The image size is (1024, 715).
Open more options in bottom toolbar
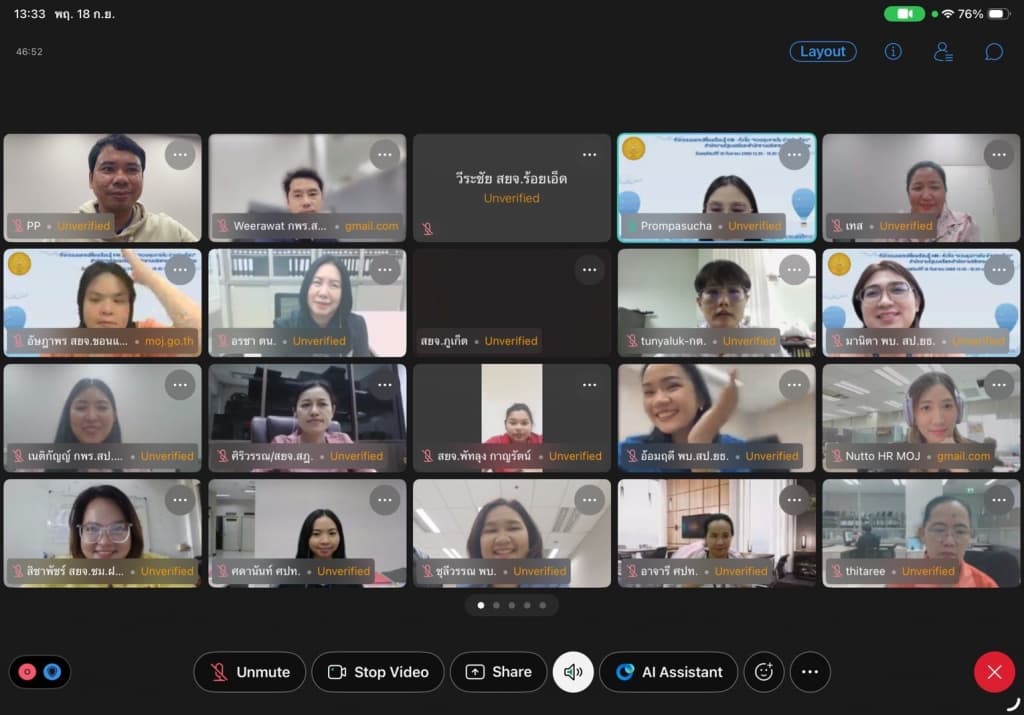click(810, 672)
